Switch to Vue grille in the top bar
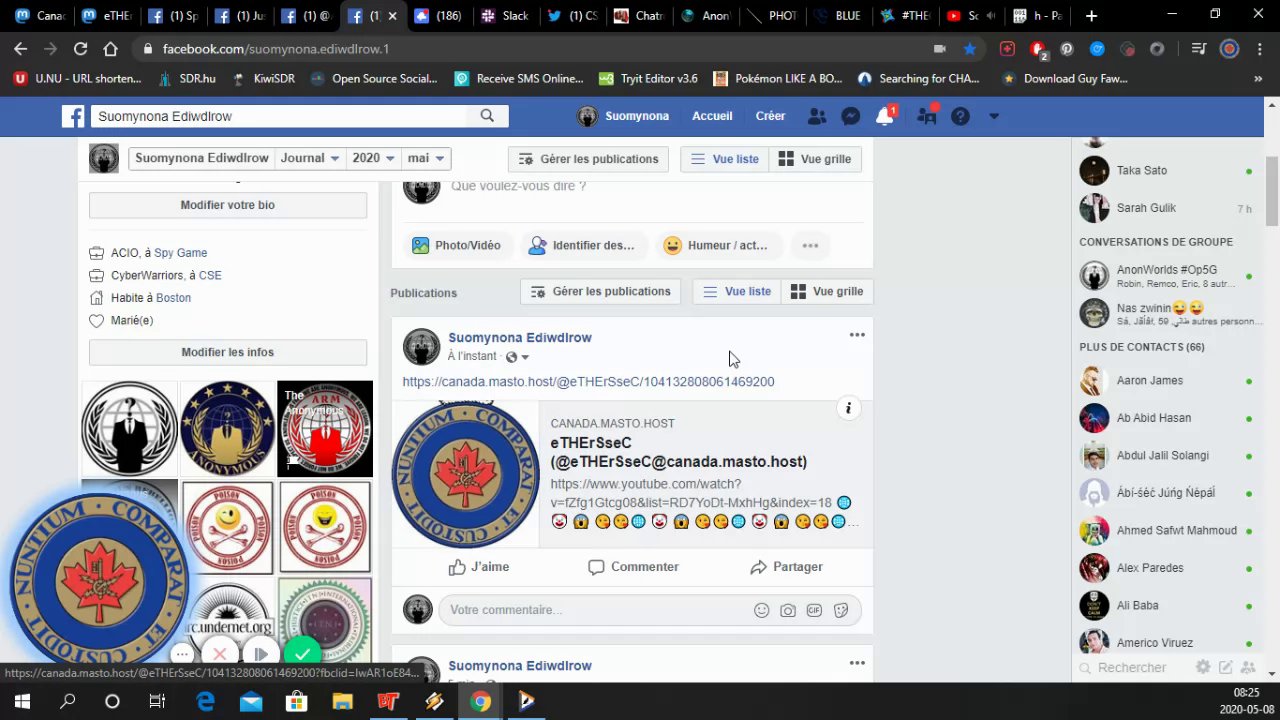1280x720 pixels. pos(815,159)
